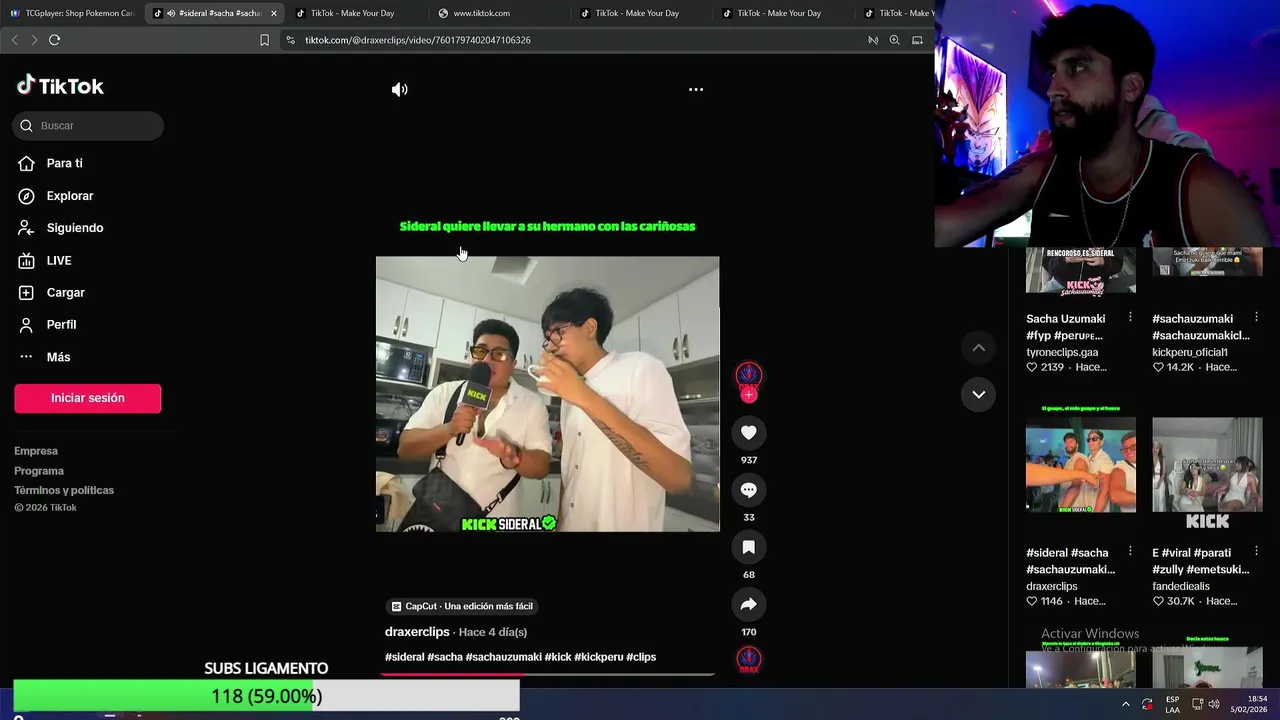Open the video three-dots options menu

696,90
